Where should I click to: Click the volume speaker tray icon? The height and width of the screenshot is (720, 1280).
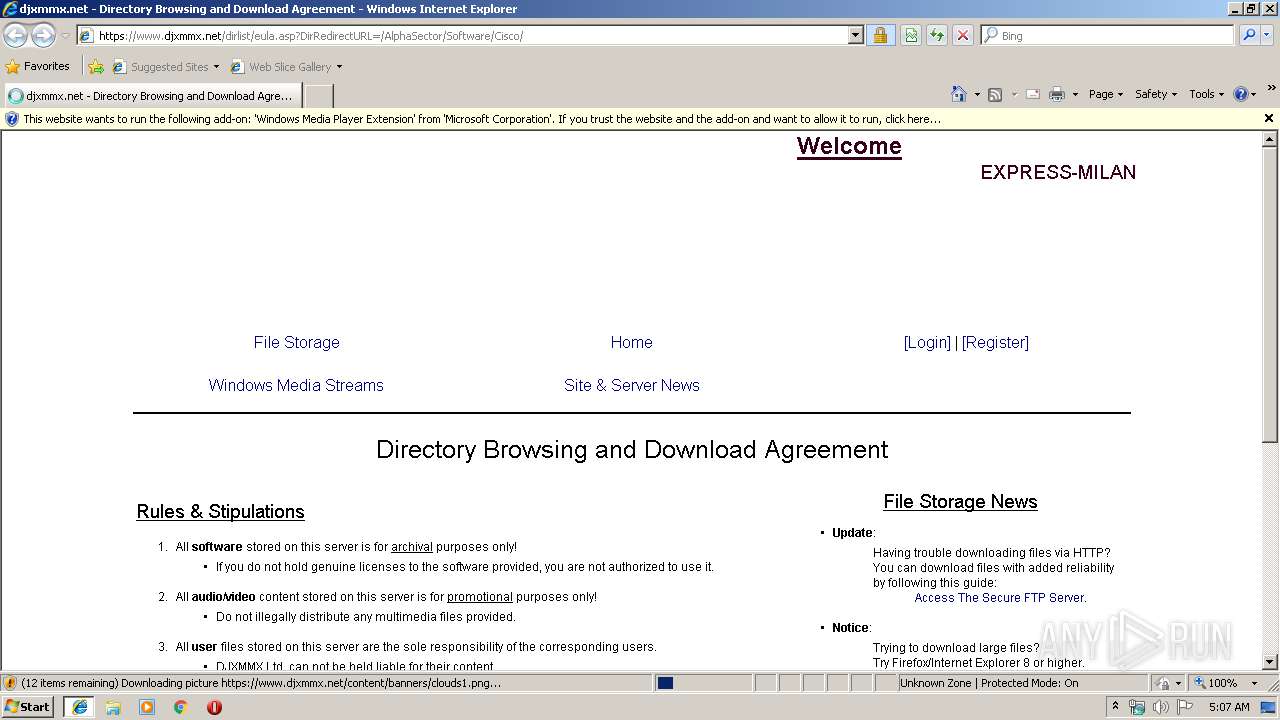(x=1160, y=707)
